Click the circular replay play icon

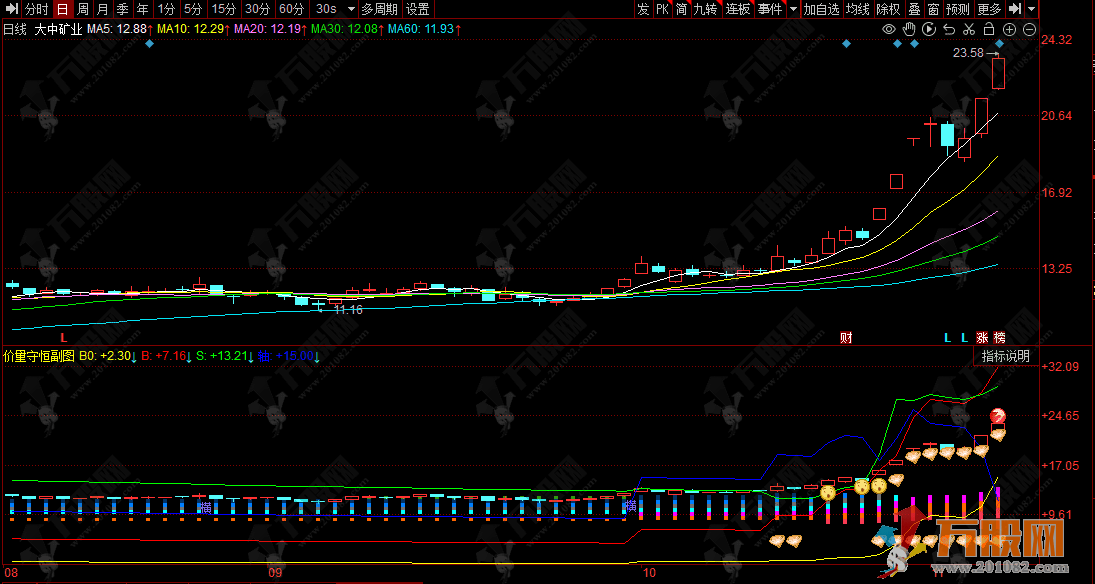[x=929, y=29]
